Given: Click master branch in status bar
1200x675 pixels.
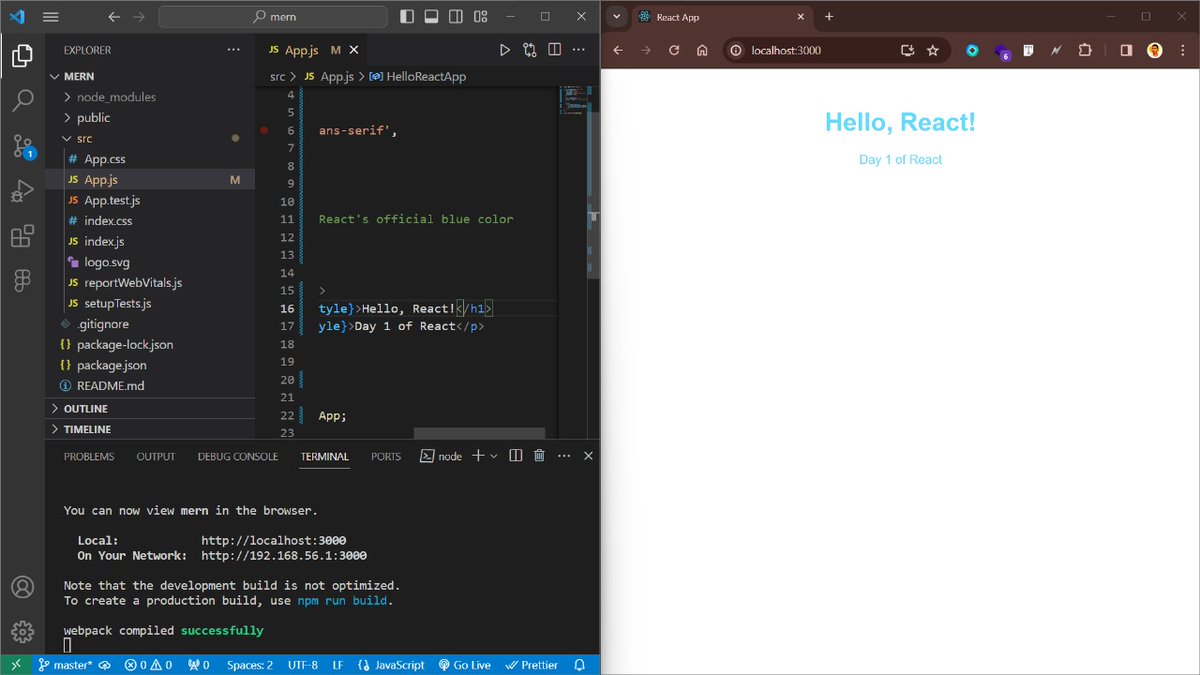Looking at the screenshot, I should coord(66,665).
